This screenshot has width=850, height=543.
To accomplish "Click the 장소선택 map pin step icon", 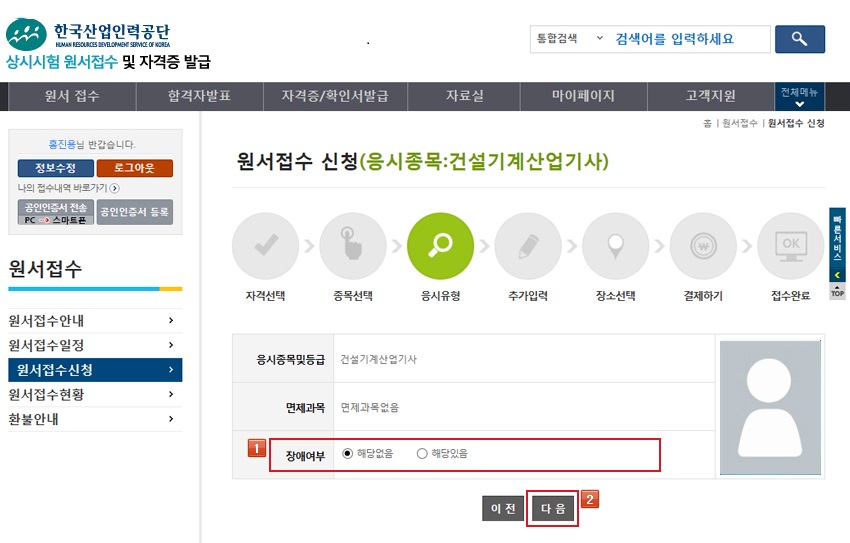I will [x=615, y=246].
